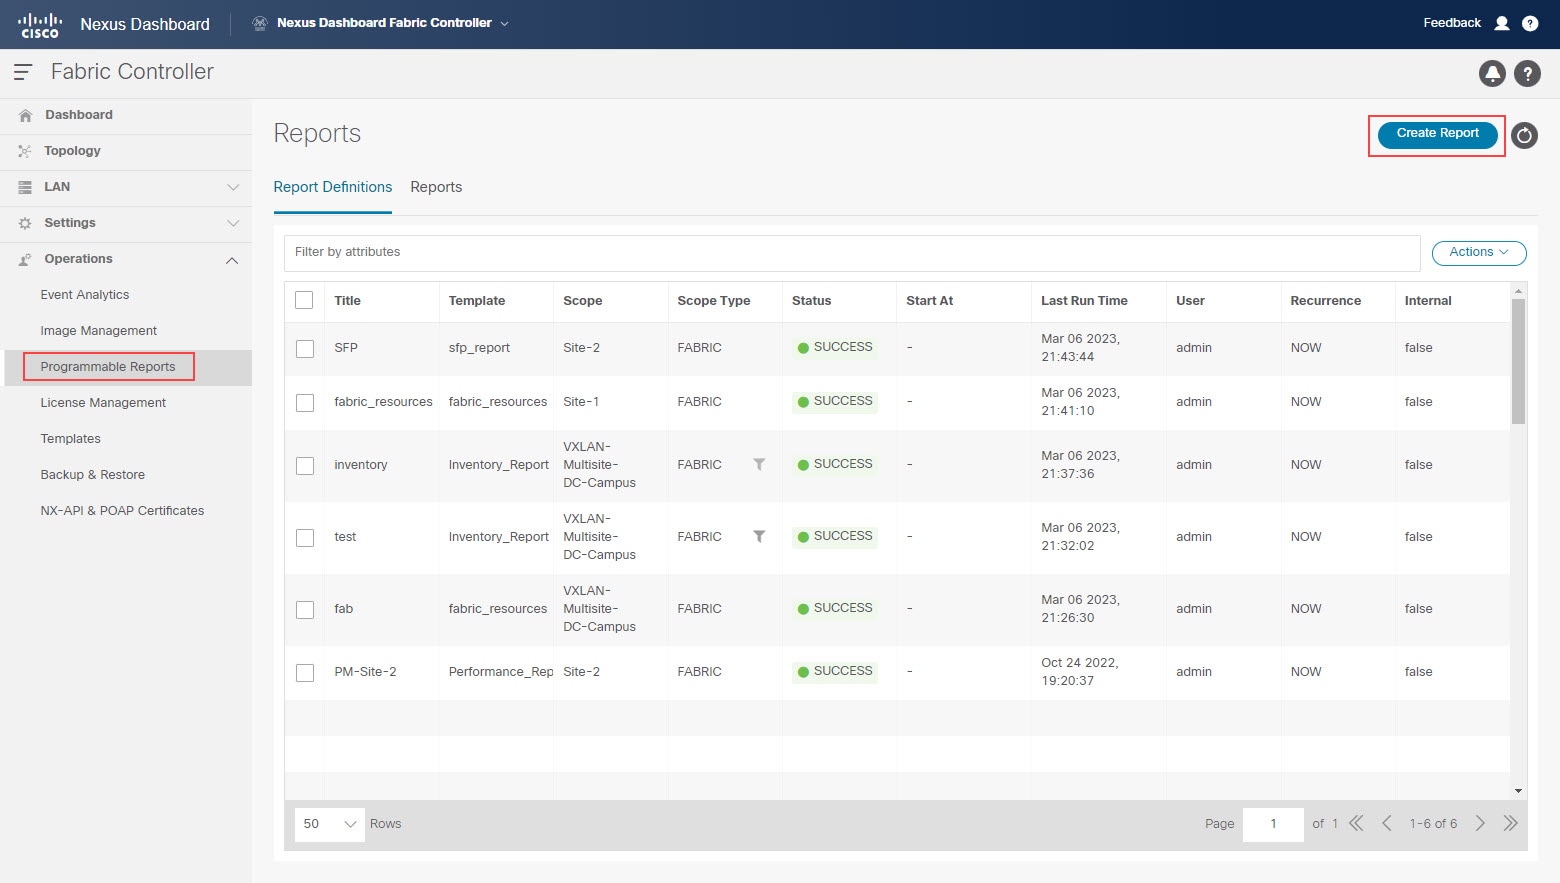
Task: Sort by the Status column header
Action: click(811, 301)
